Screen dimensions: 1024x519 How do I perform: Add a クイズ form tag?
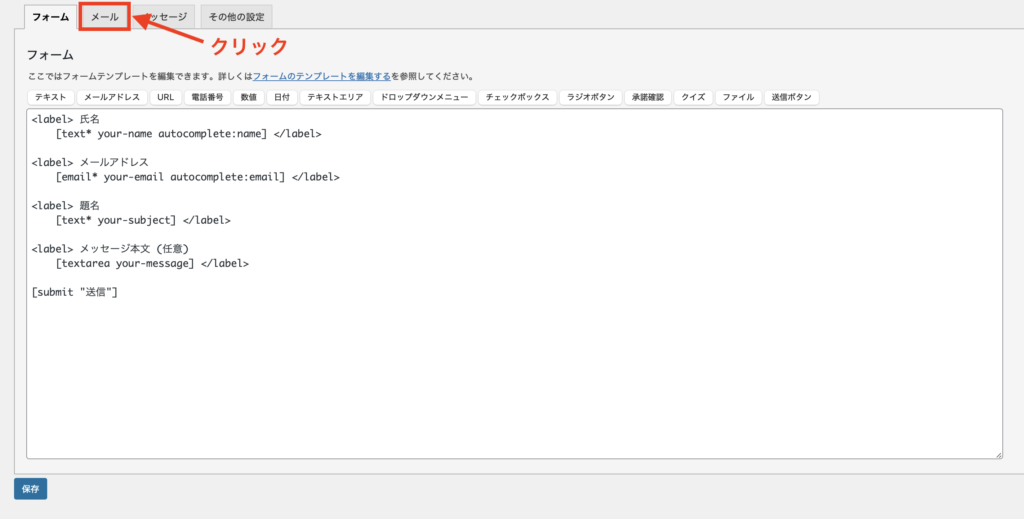pyautogui.click(x=693, y=98)
